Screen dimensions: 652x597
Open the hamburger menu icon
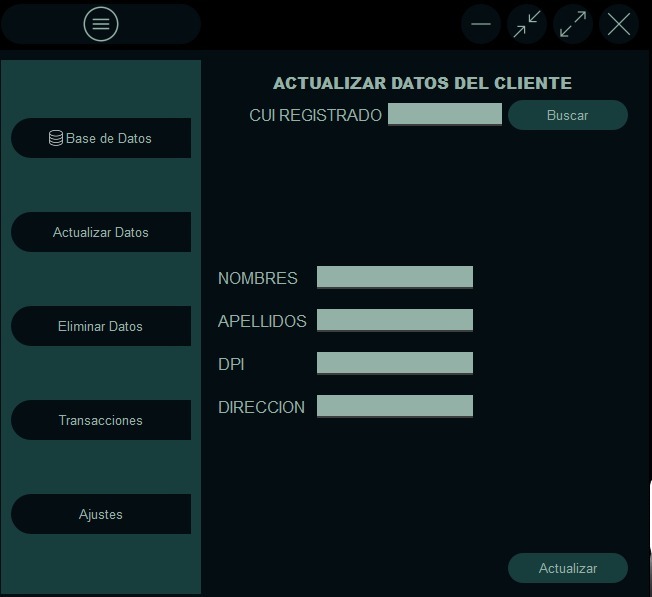pos(101,24)
